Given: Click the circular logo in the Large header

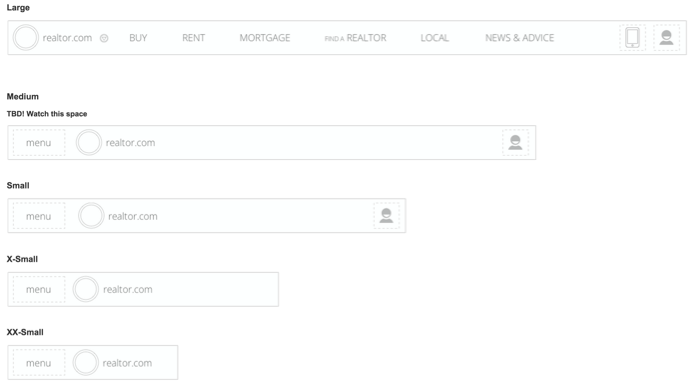Looking at the screenshot, I should pos(25,37).
